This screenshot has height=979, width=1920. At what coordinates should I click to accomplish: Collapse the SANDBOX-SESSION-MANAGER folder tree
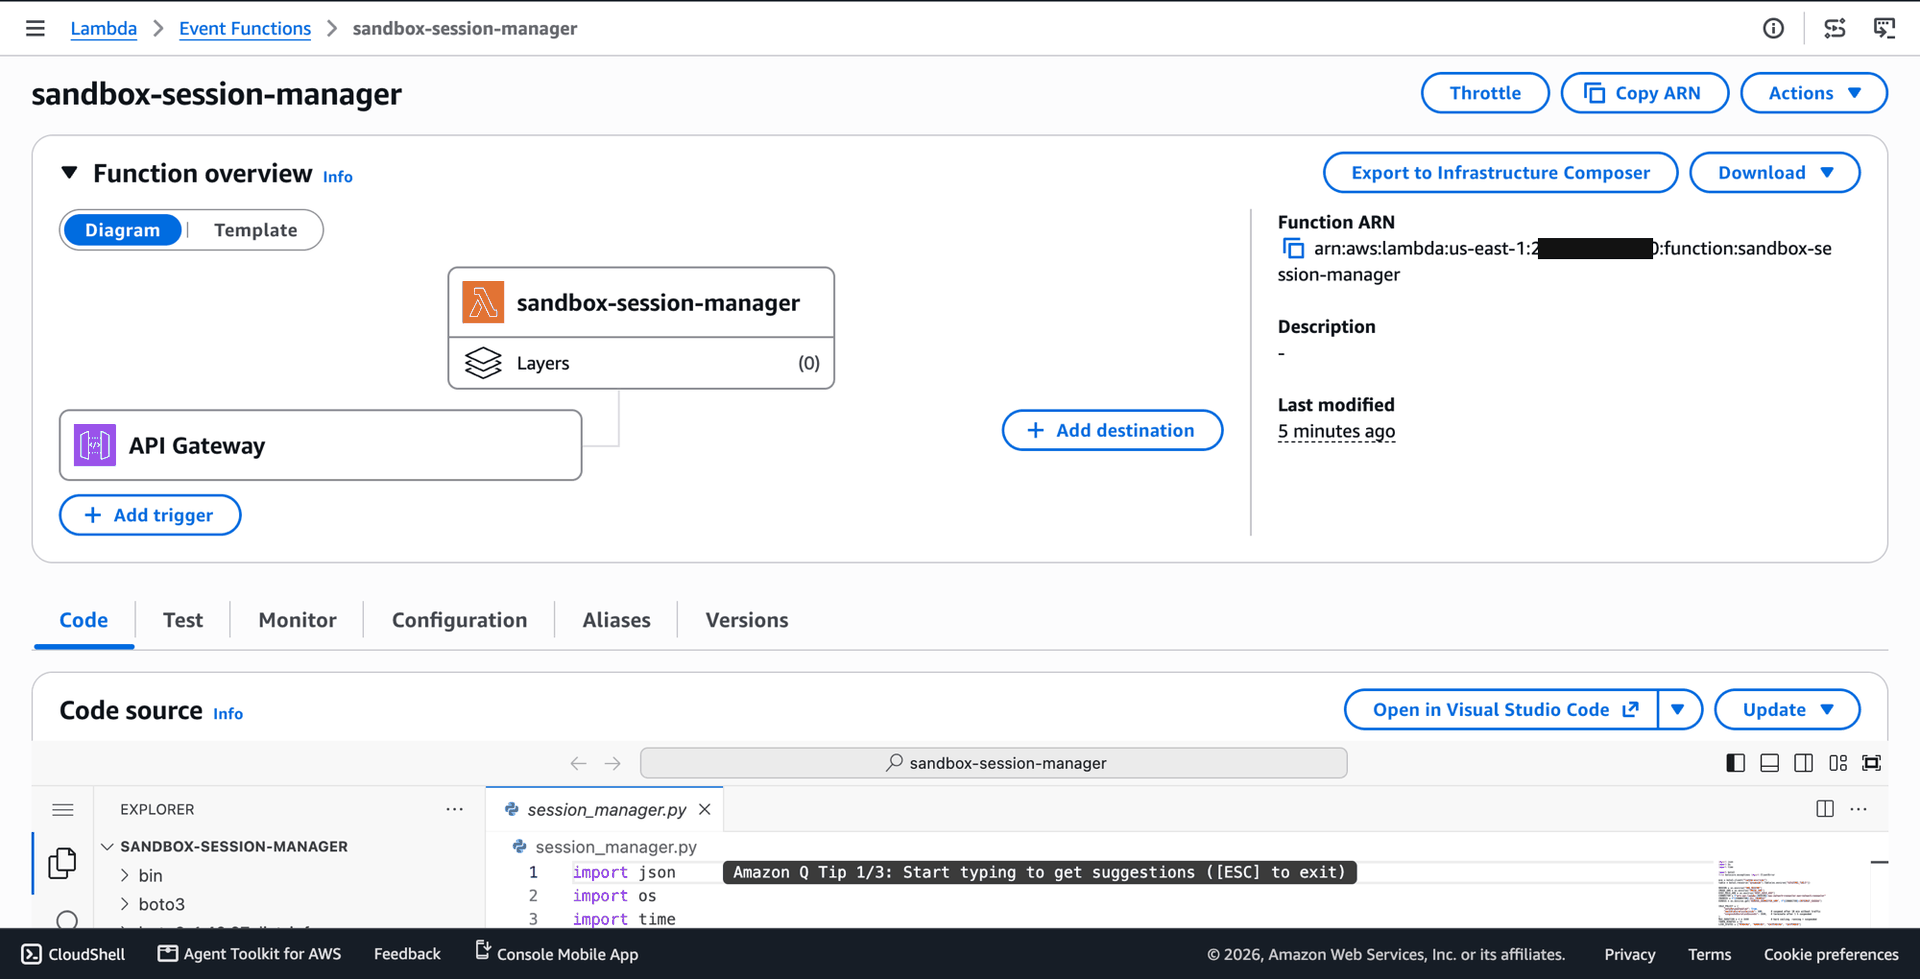pos(107,846)
